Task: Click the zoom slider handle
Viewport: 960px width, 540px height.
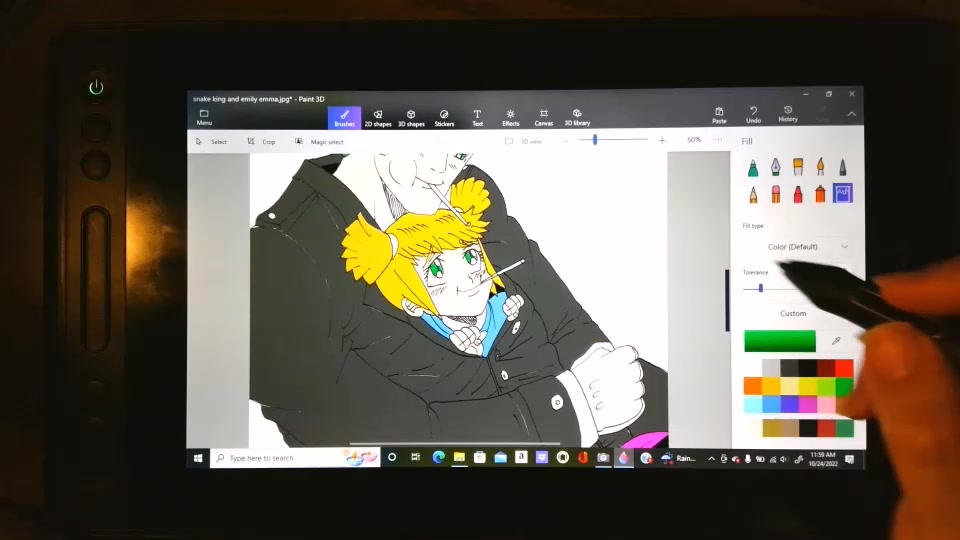Action: pyautogui.click(x=594, y=140)
